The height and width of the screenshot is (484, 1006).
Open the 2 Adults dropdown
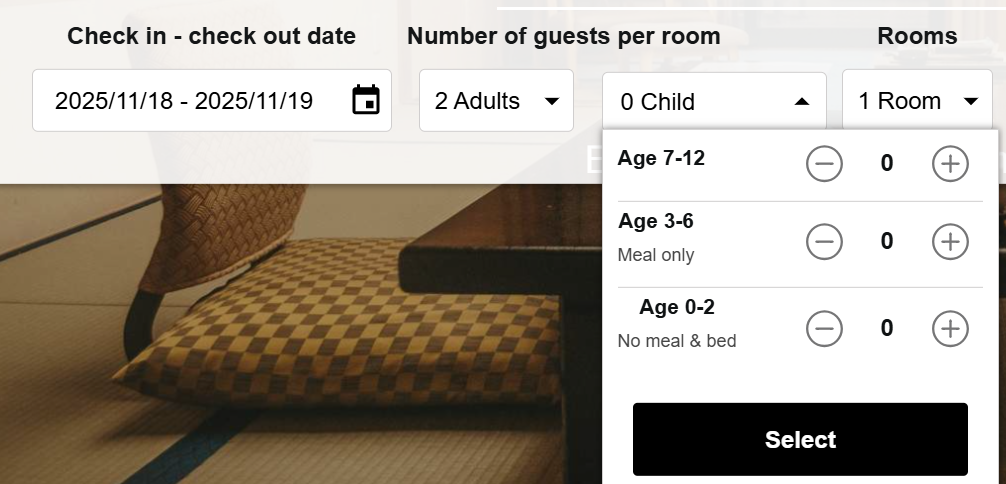click(x=496, y=101)
